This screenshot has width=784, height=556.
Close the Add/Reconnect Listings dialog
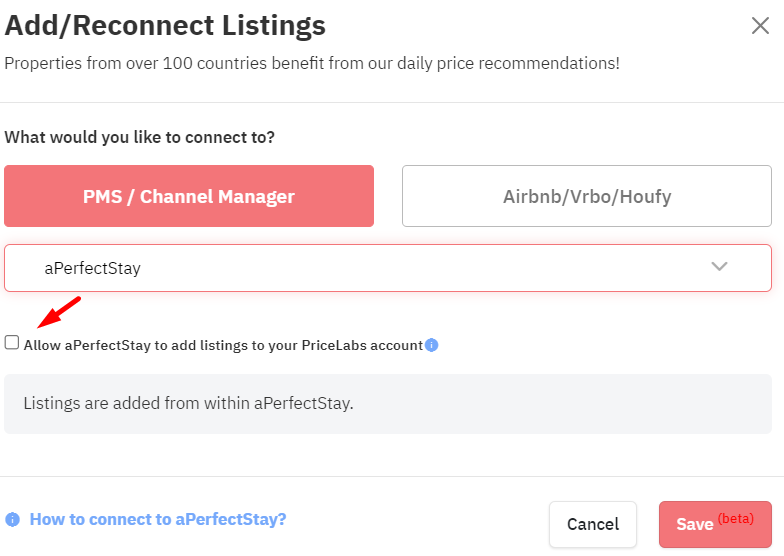coord(760,26)
